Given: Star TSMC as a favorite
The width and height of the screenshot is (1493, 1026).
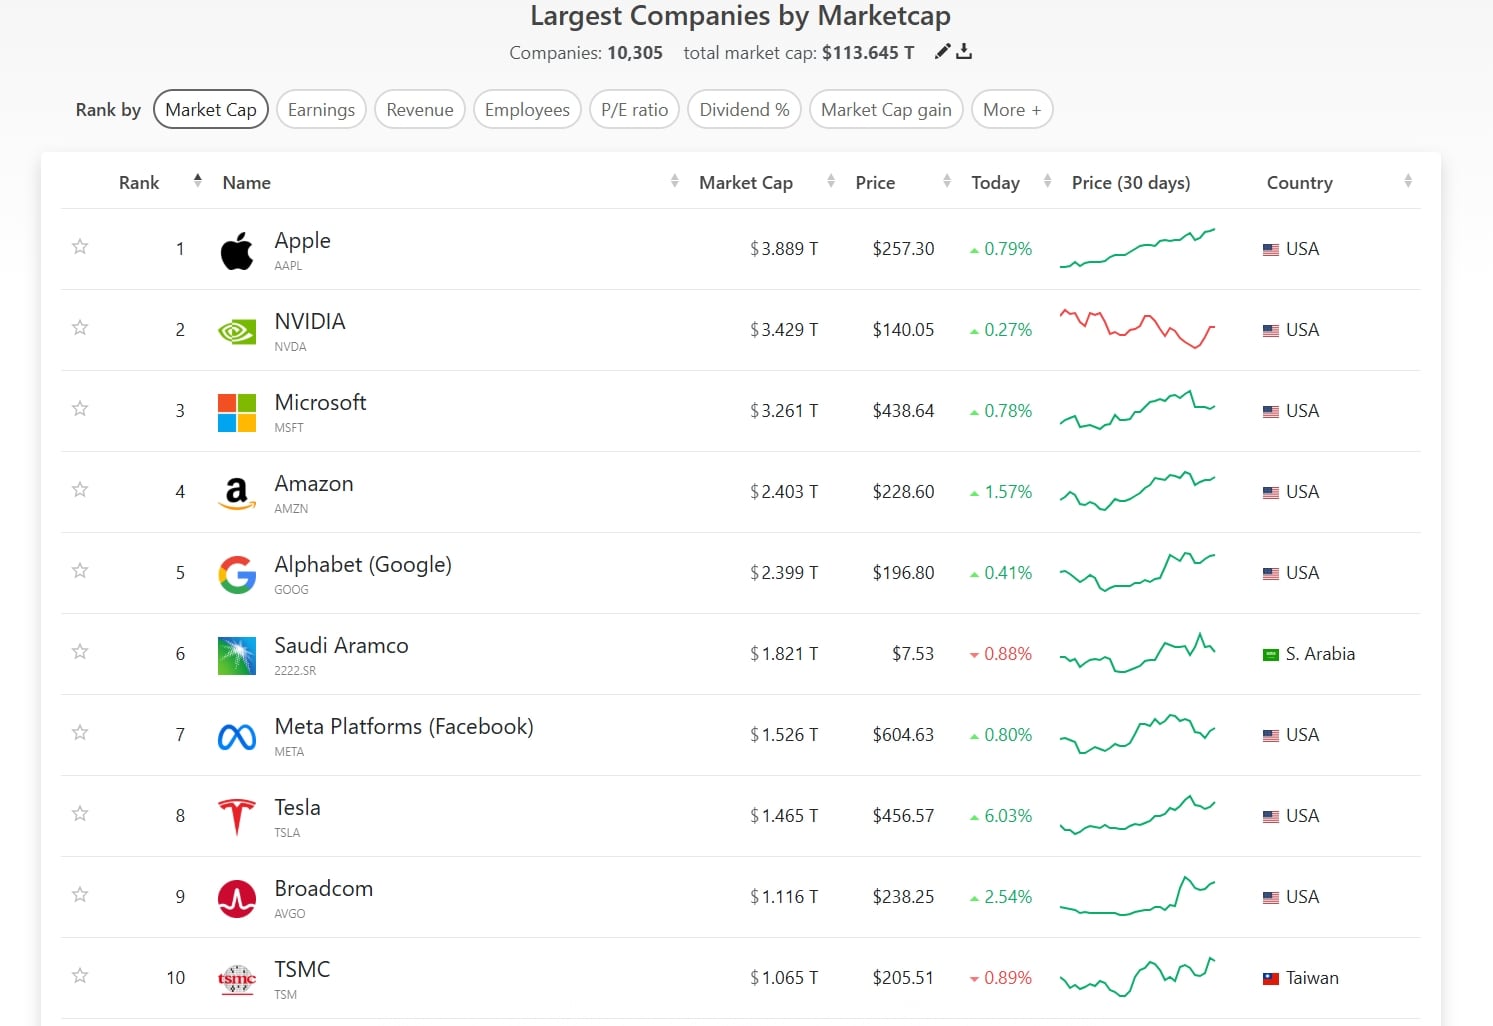Looking at the screenshot, I should tap(80, 975).
